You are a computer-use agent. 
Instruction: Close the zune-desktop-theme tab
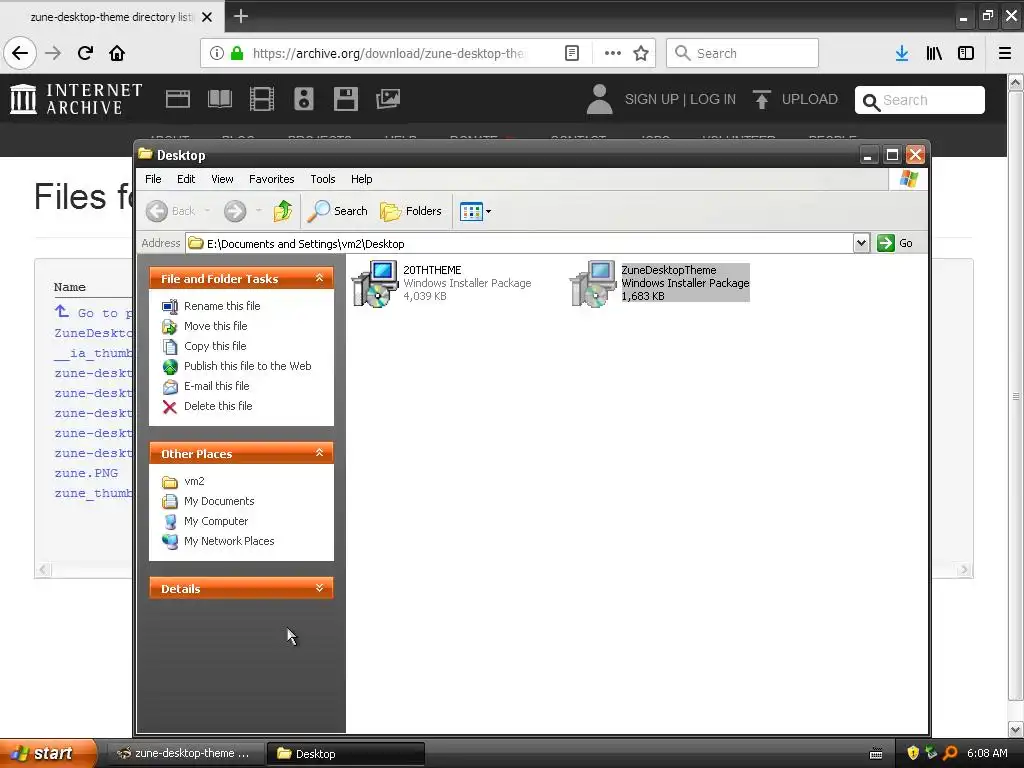[207, 17]
